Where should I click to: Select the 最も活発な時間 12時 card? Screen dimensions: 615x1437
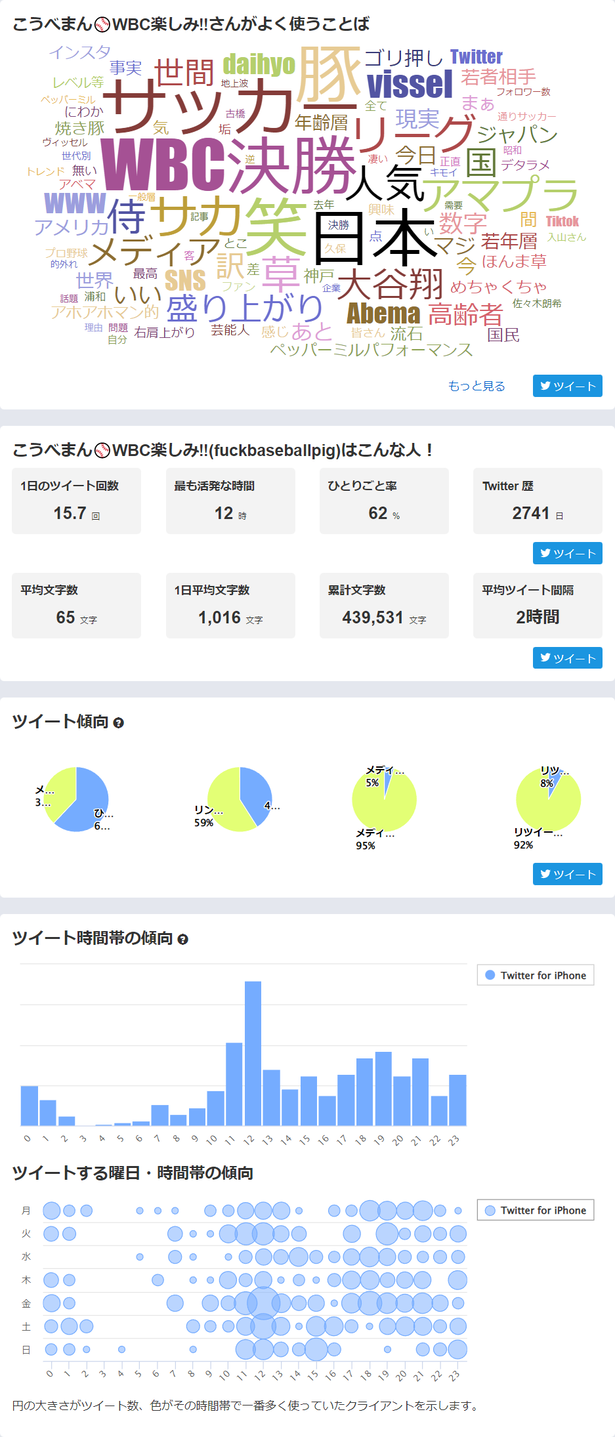tap(230, 500)
